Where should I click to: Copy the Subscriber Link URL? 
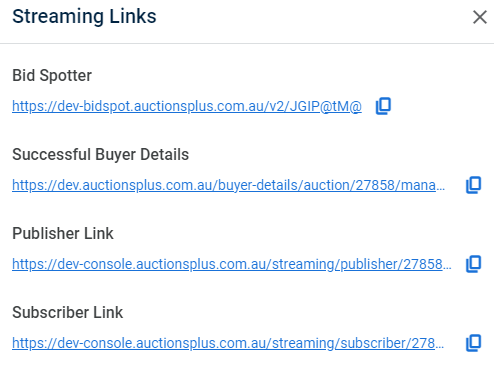473,343
